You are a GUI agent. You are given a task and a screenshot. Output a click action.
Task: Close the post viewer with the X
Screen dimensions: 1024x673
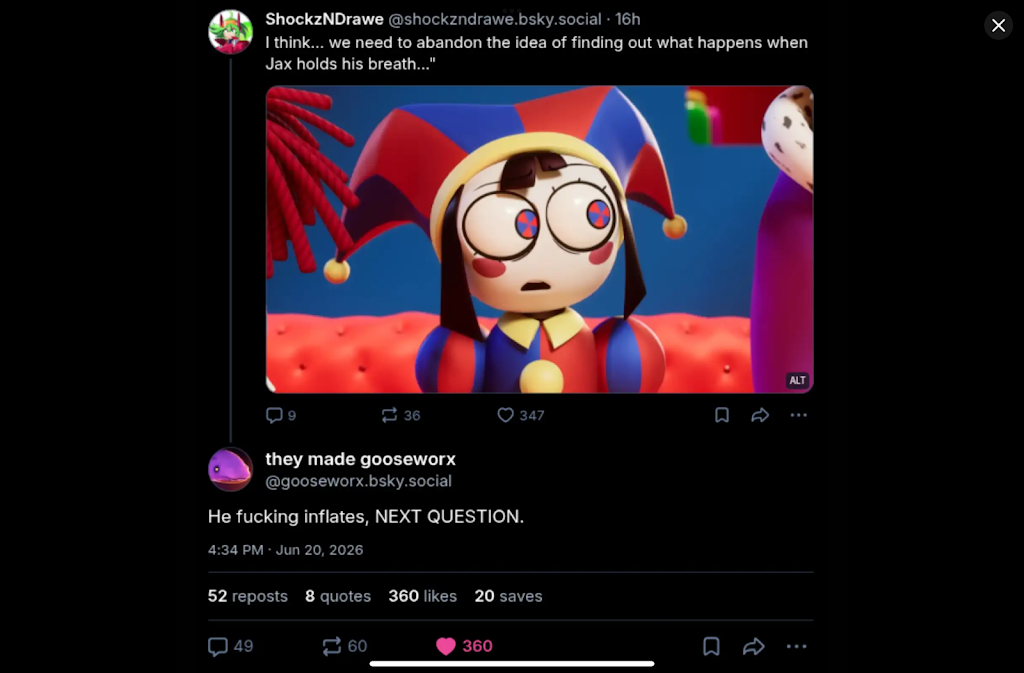pyautogui.click(x=998, y=25)
